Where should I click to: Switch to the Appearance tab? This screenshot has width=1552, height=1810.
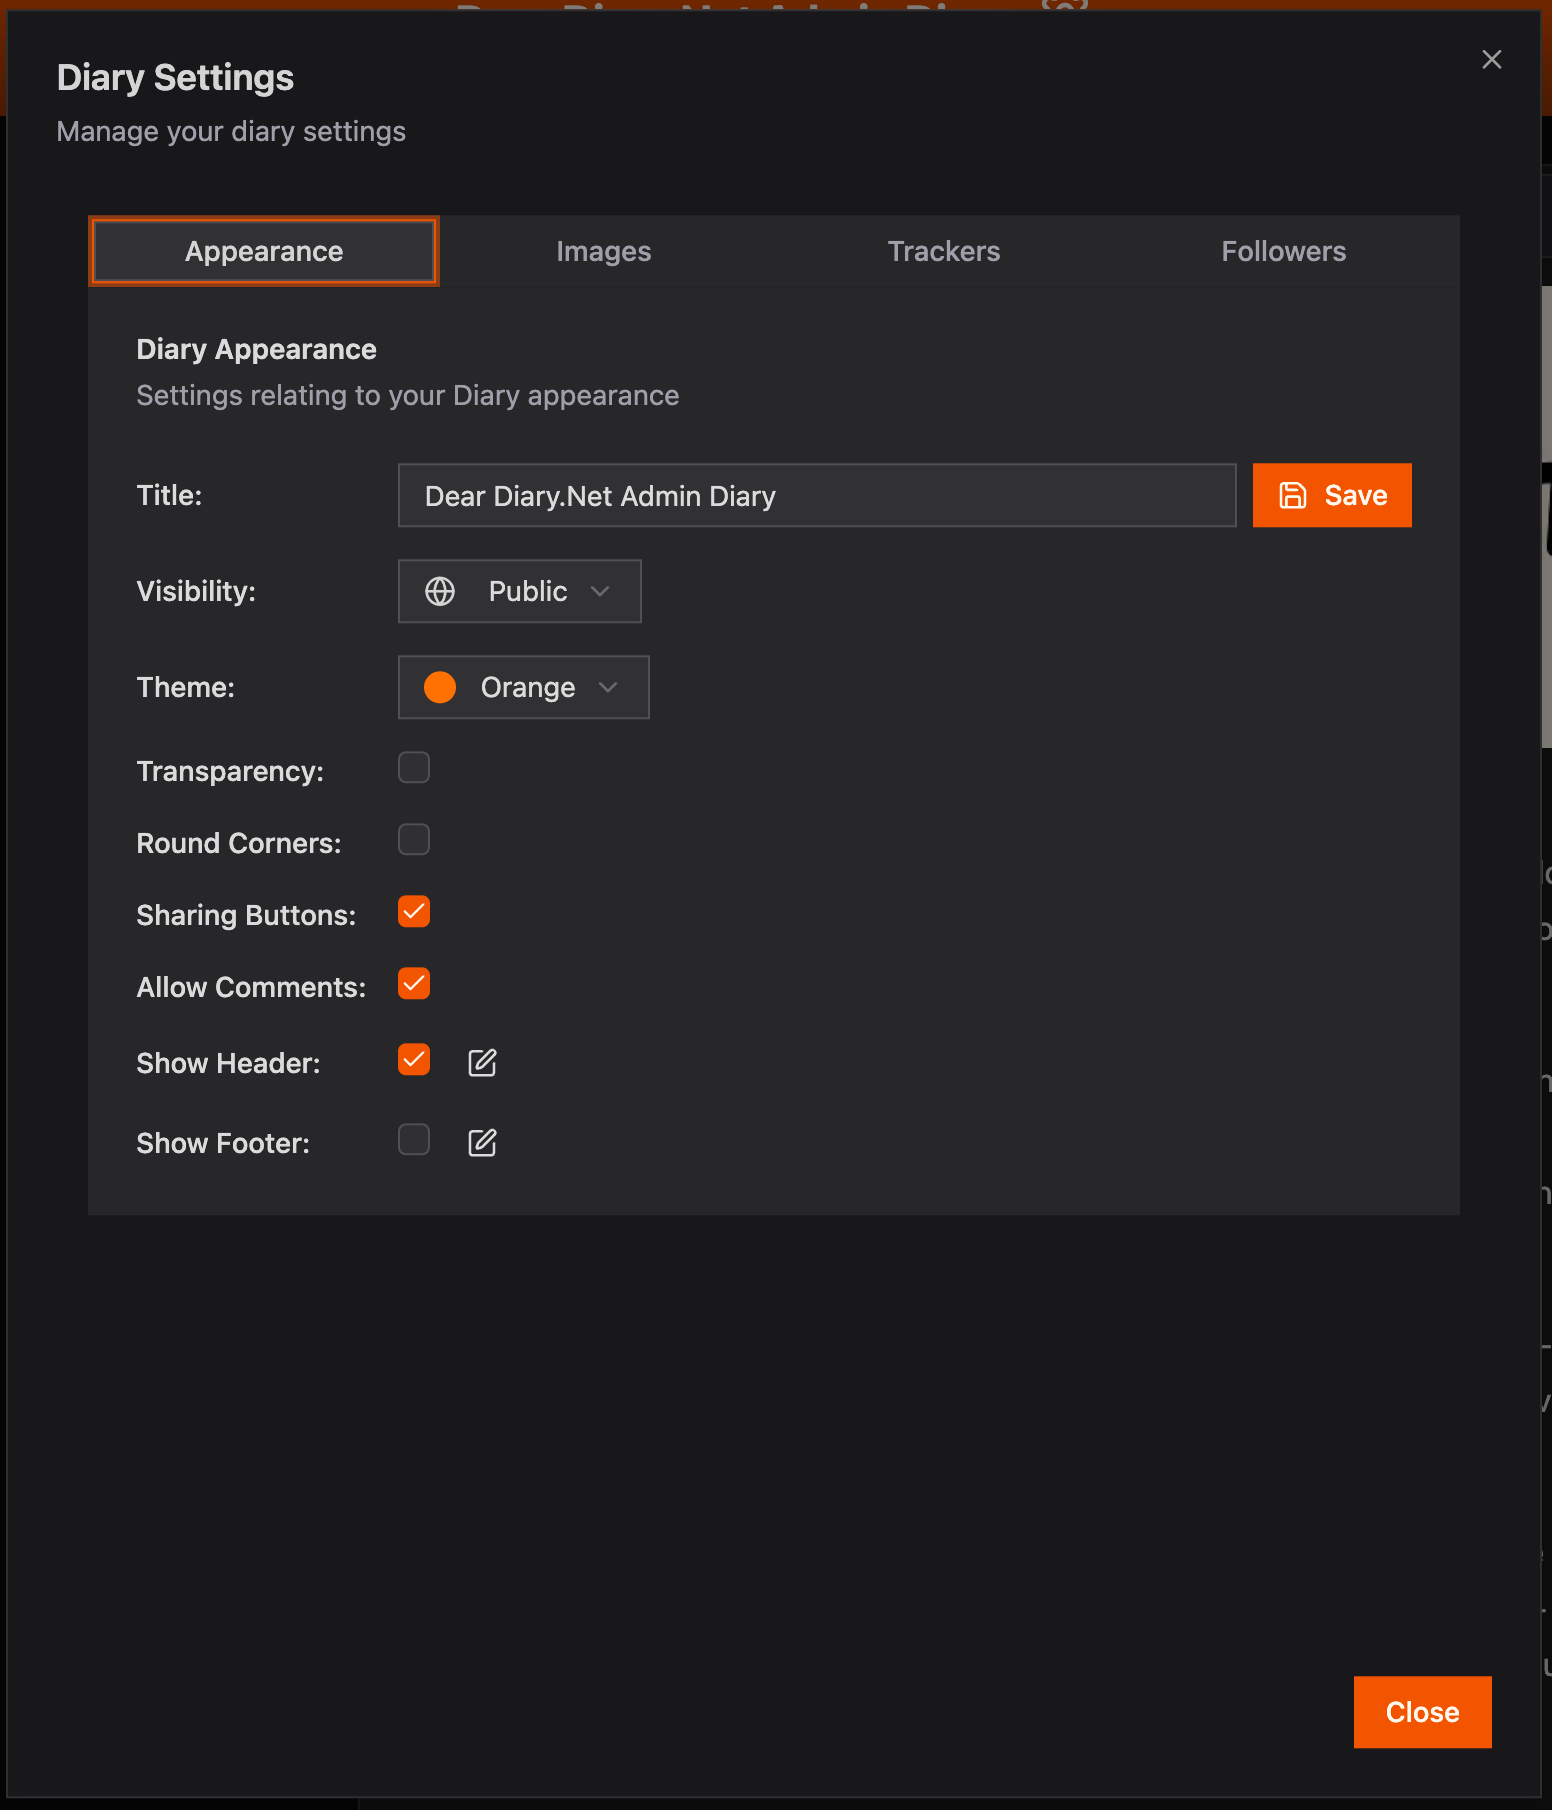tap(264, 251)
